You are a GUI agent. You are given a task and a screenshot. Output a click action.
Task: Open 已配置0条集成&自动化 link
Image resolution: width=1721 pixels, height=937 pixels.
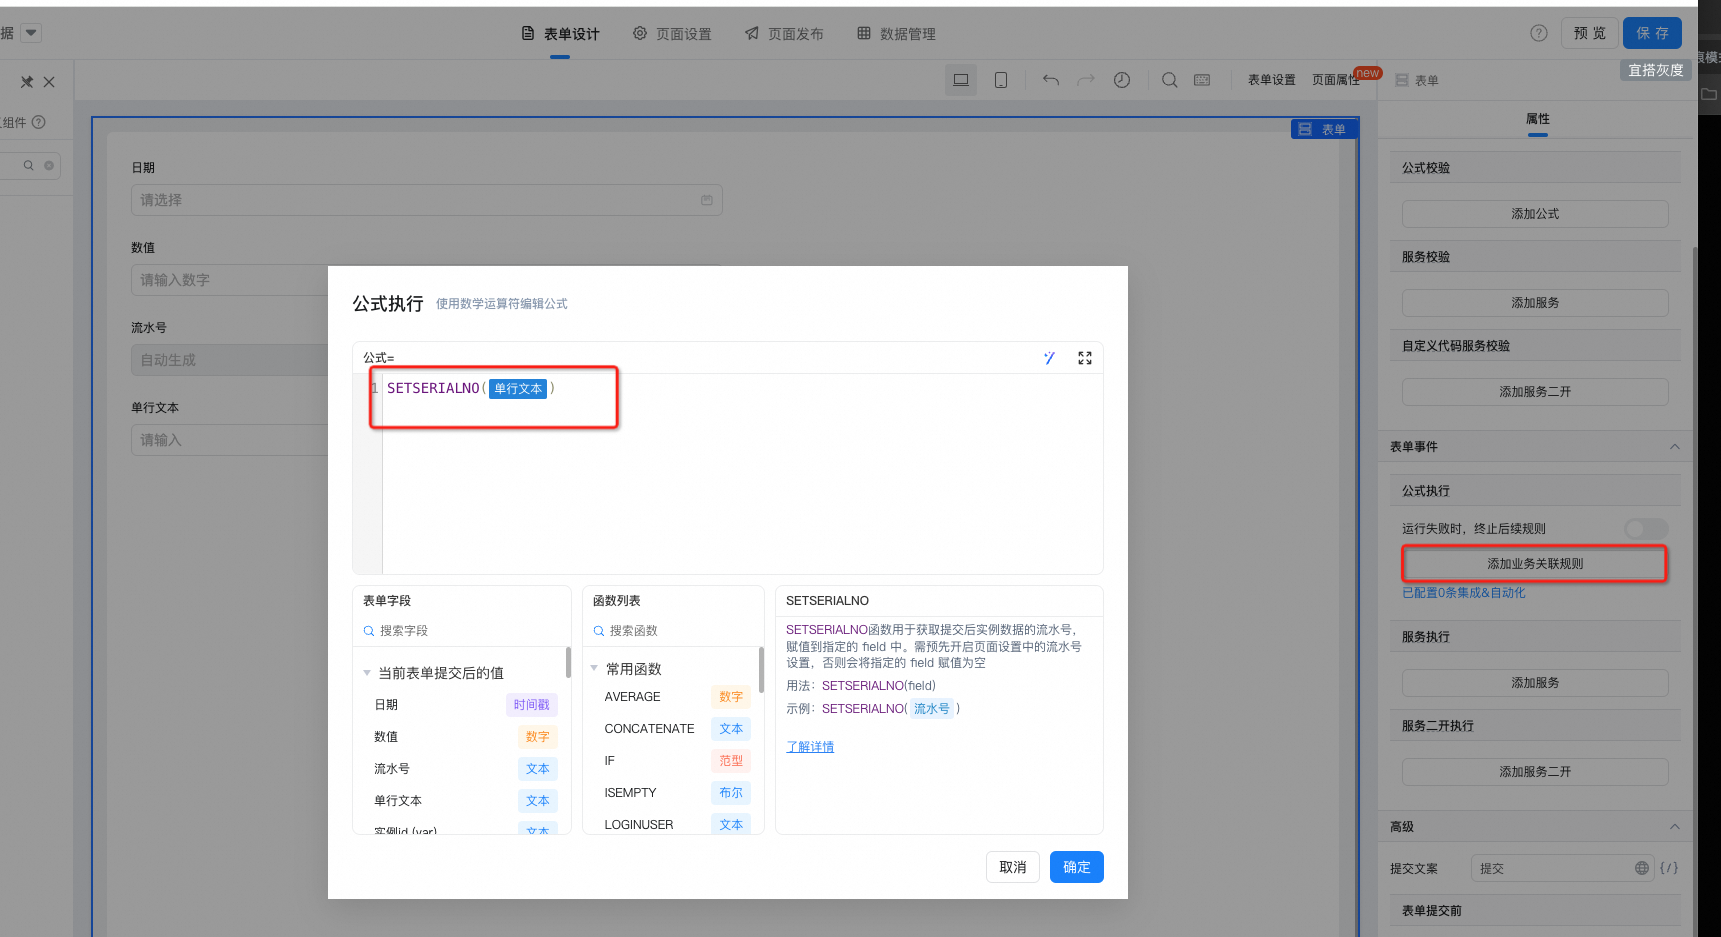pyautogui.click(x=1464, y=593)
